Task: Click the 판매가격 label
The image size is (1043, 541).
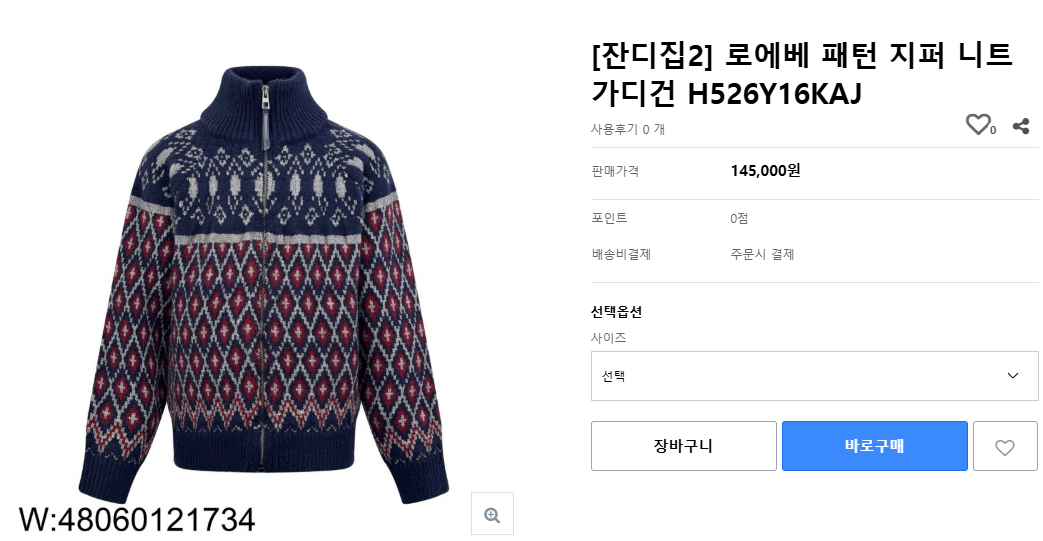Action: [x=615, y=171]
